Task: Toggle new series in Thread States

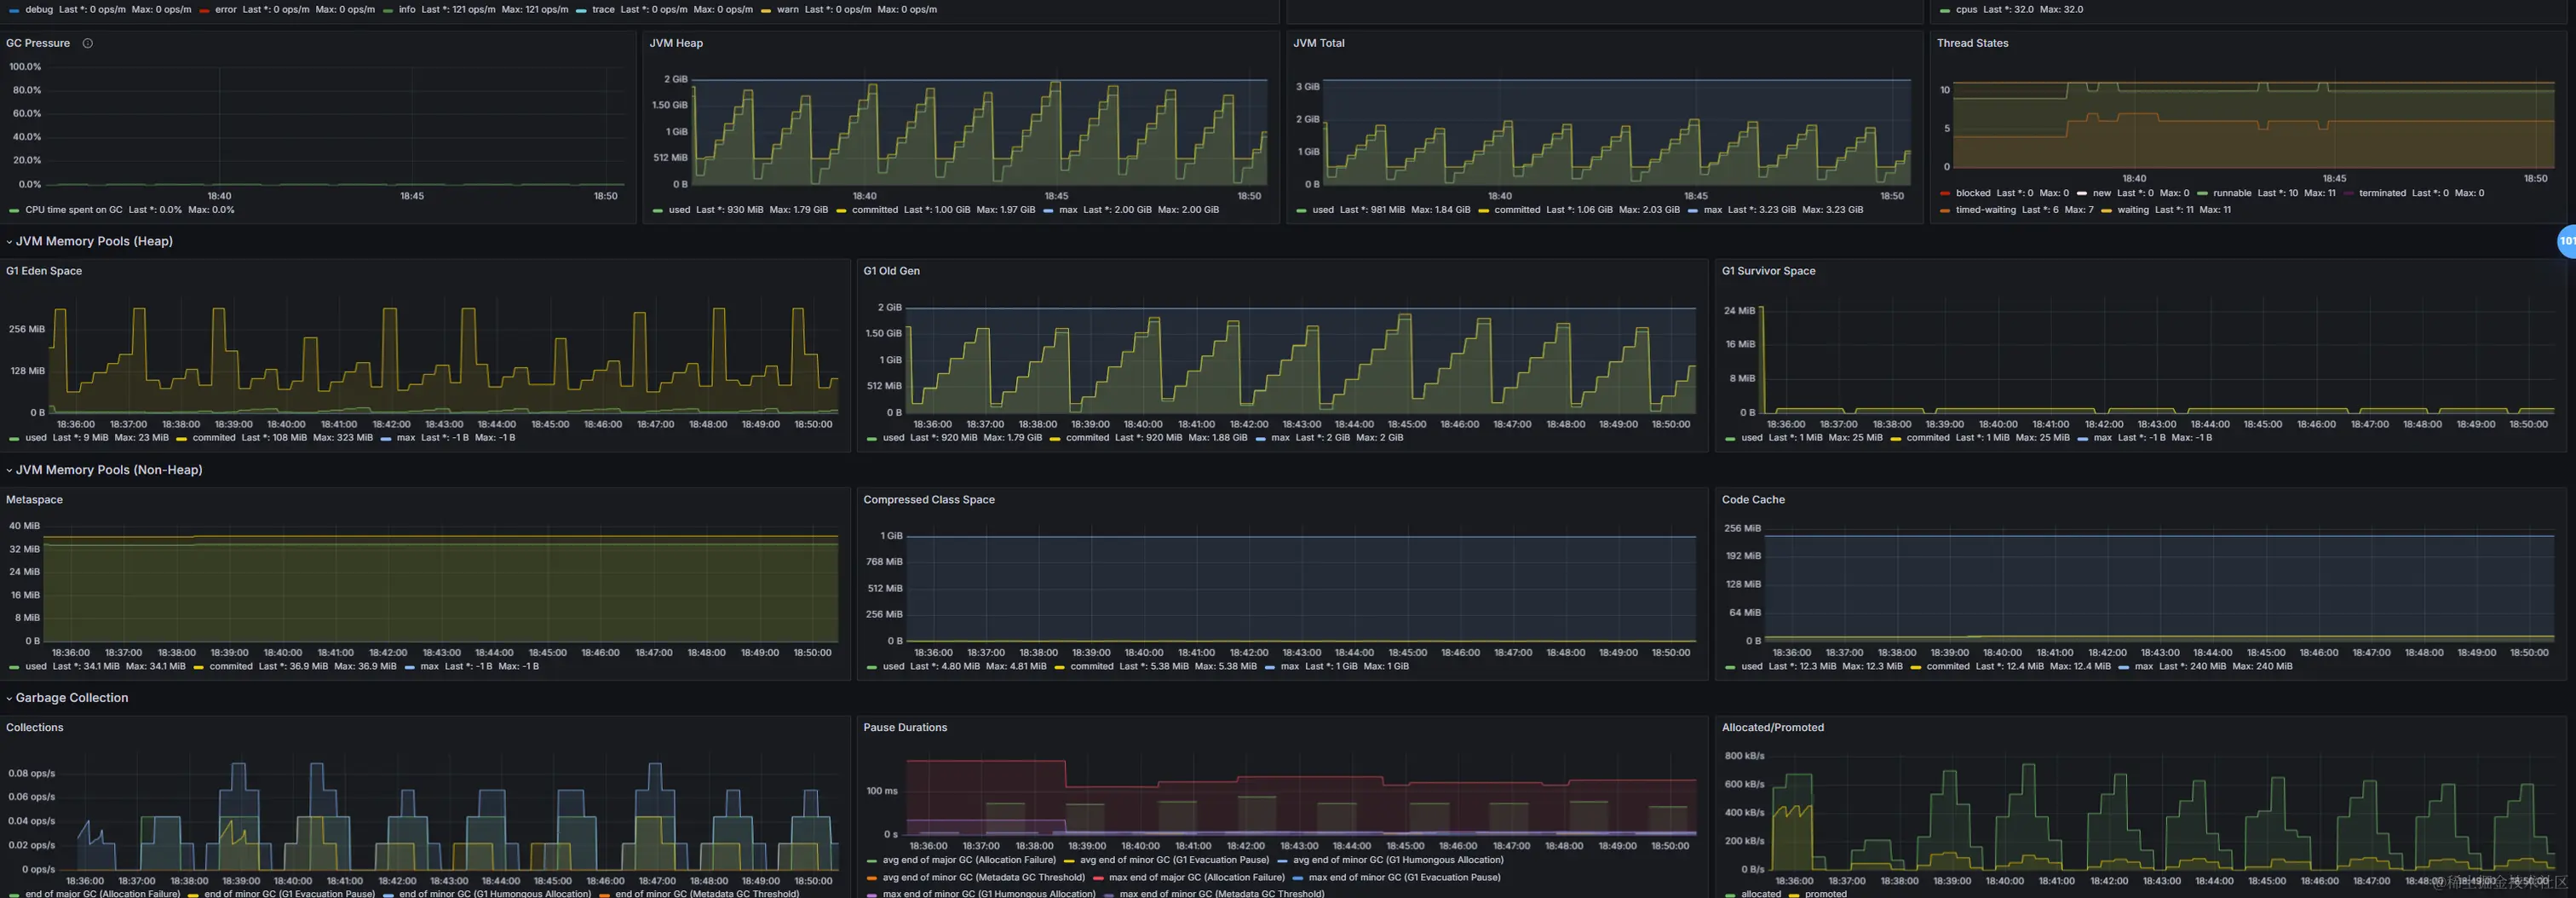Action: click(2102, 194)
